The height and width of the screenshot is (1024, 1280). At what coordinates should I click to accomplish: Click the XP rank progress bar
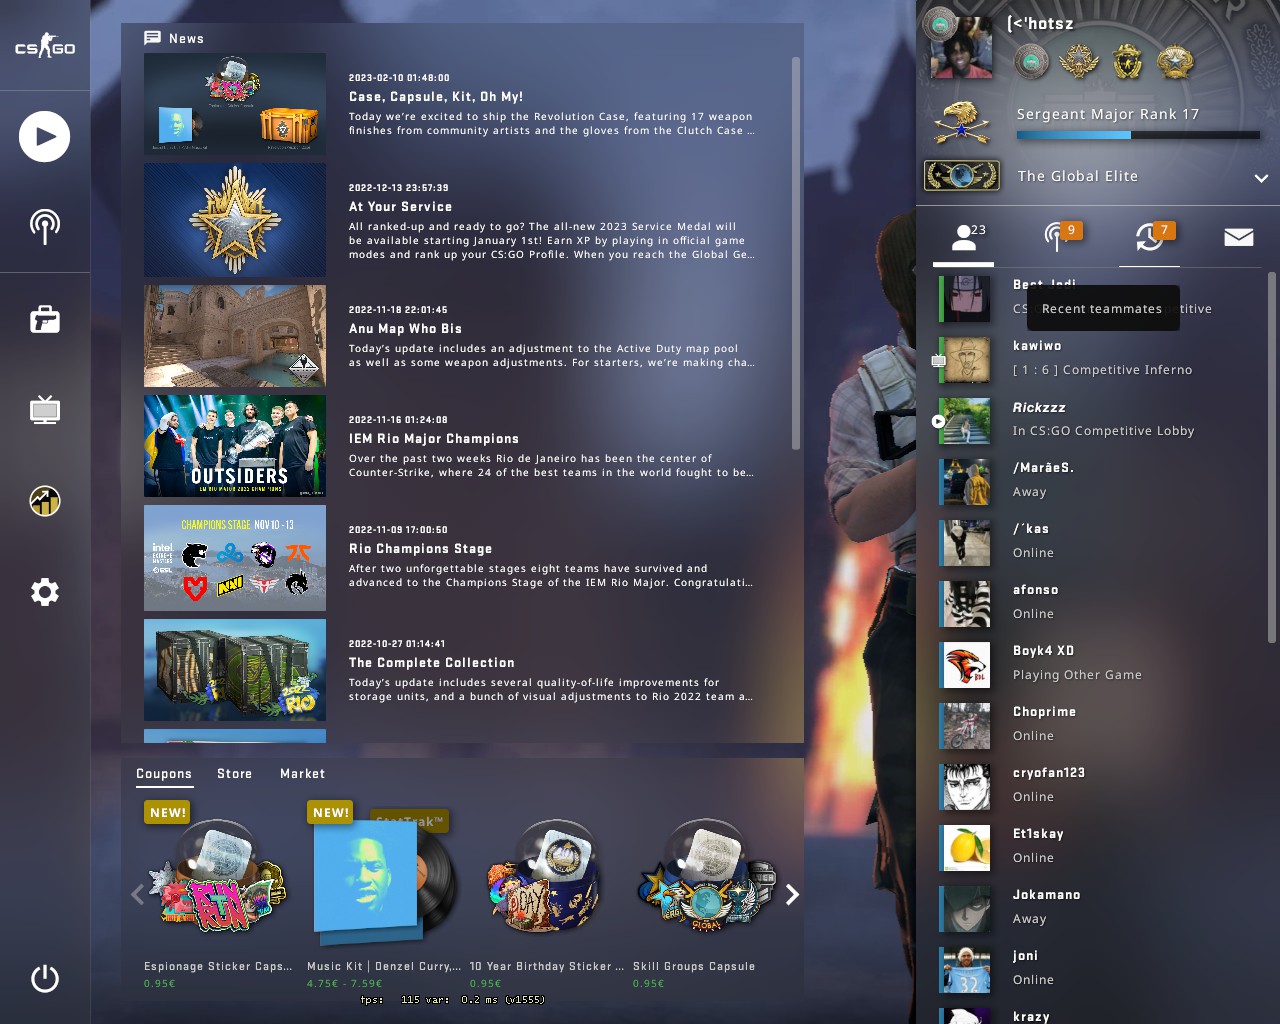click(1138, 135)
